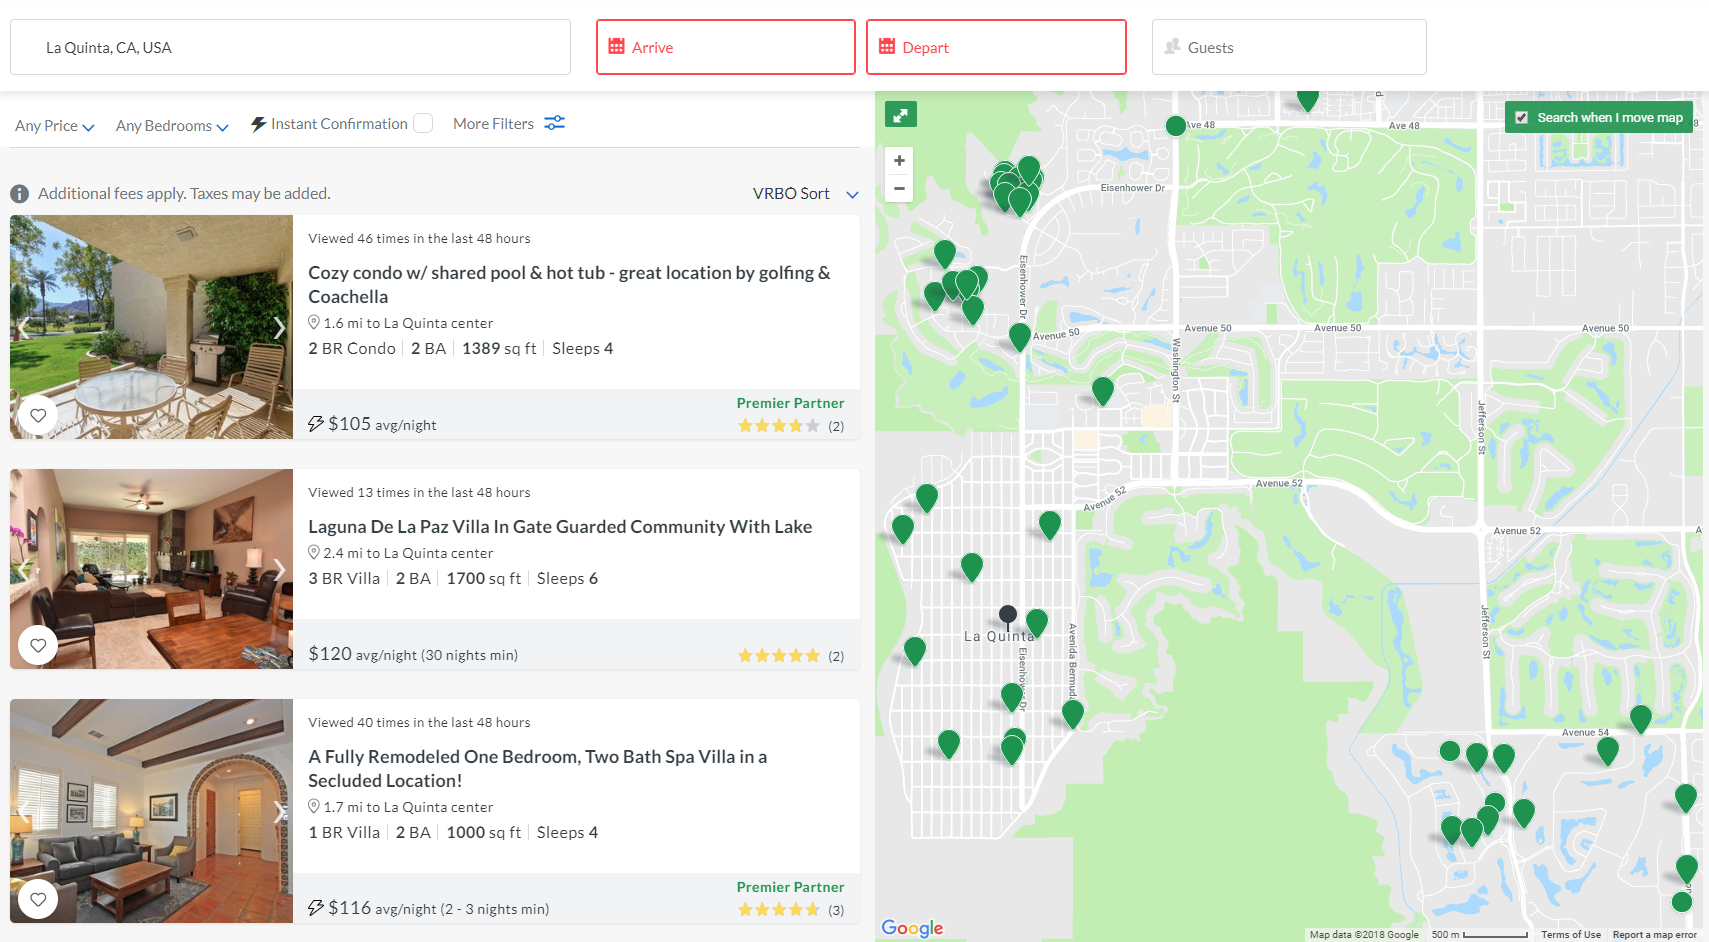The height and width of the screenshot is (942, 1709).
Task: Open A Fully Remodeled One Bedroom listing title
Action: 538,769
